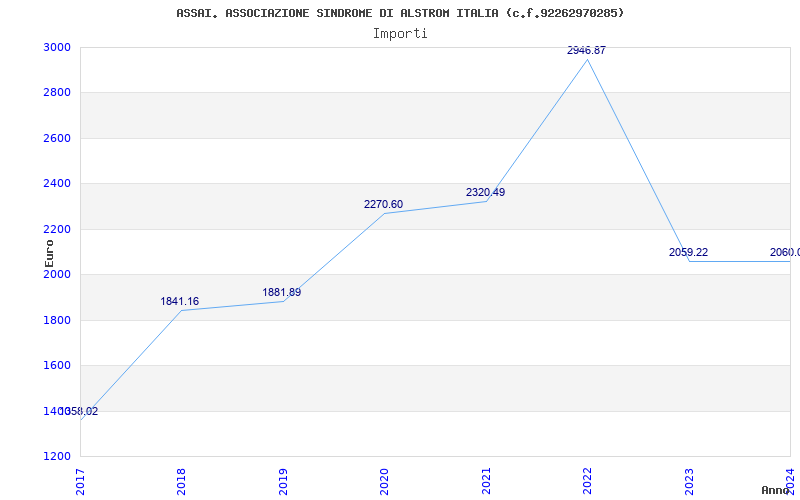Select the 1881.89 data label
The image size is (800, 500).
pos(282,293)
